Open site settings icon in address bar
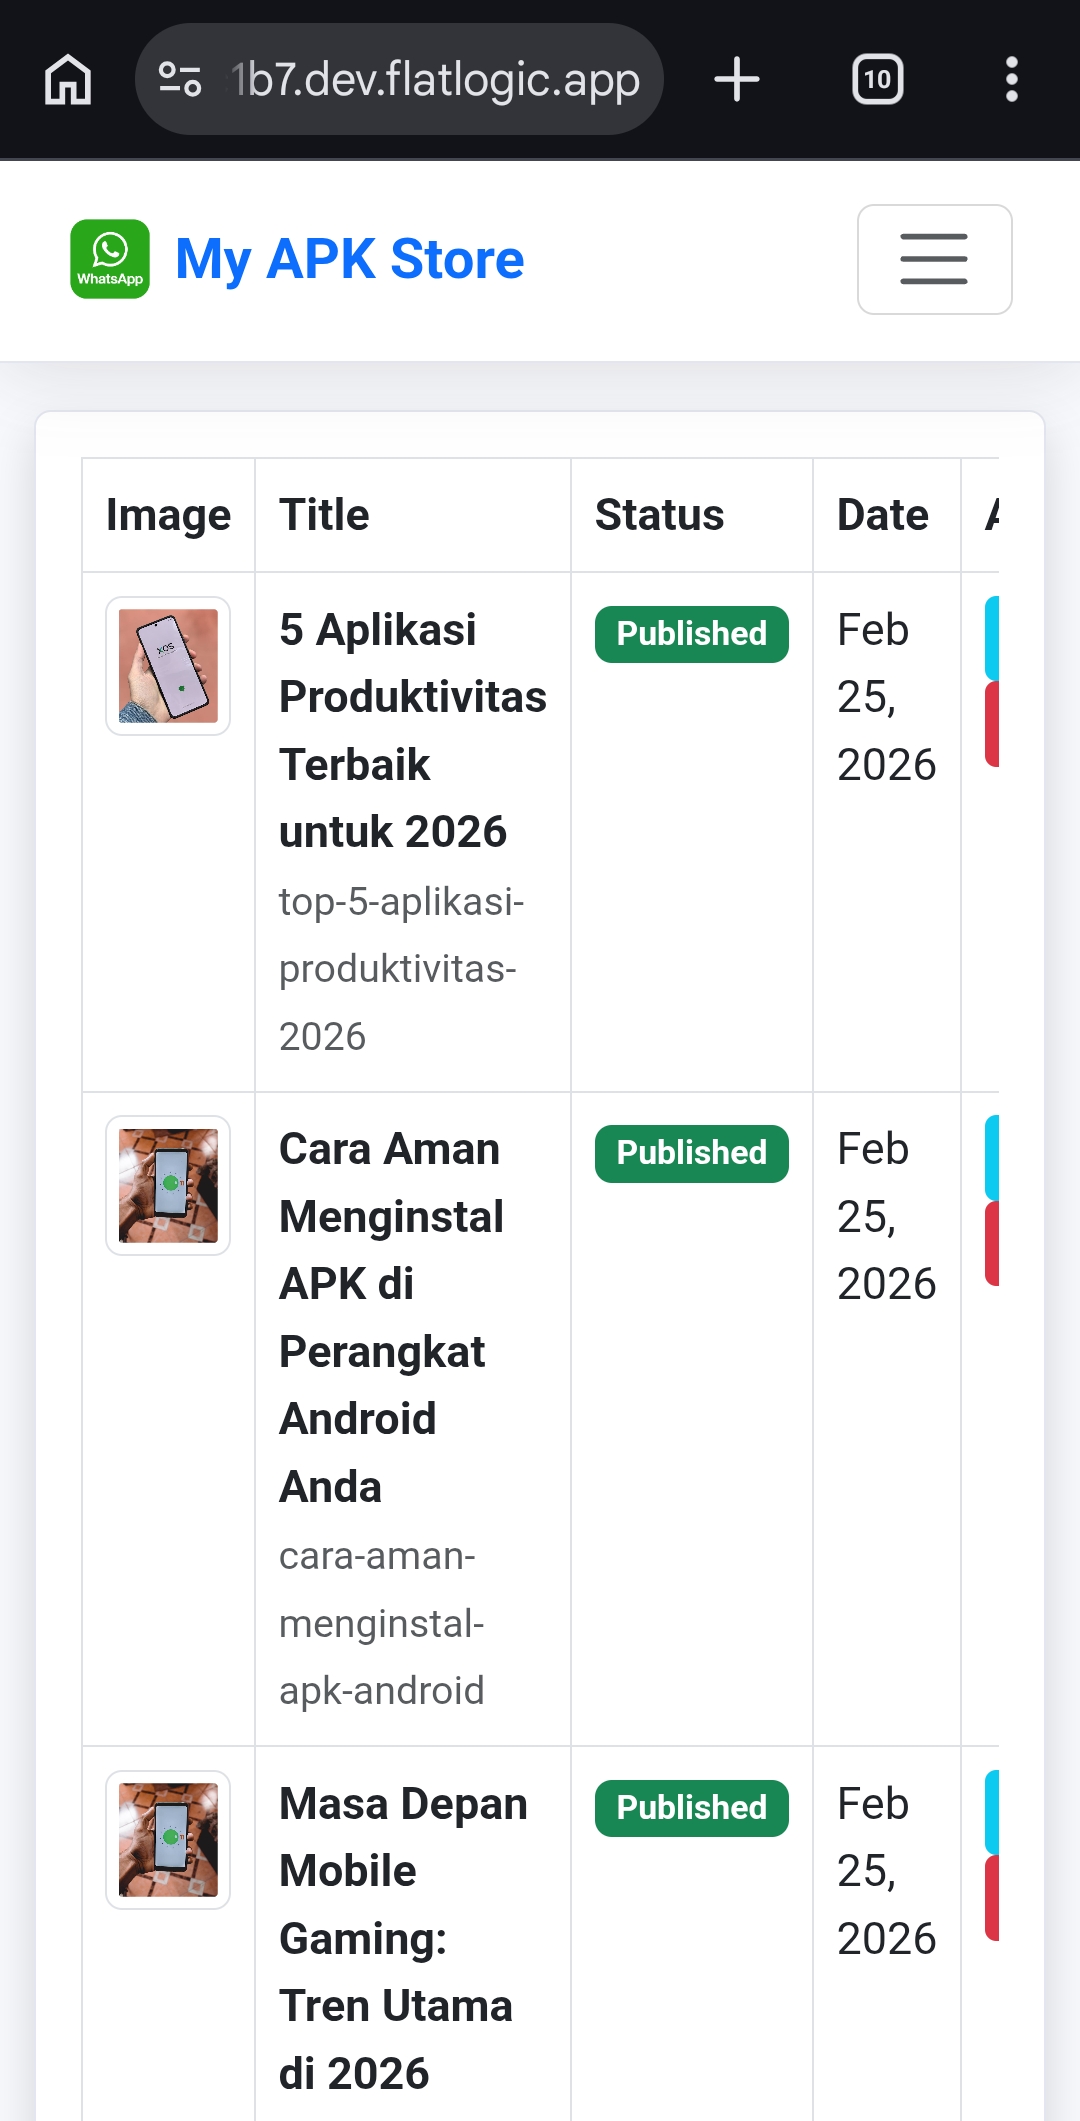 [x=180, y=80]
